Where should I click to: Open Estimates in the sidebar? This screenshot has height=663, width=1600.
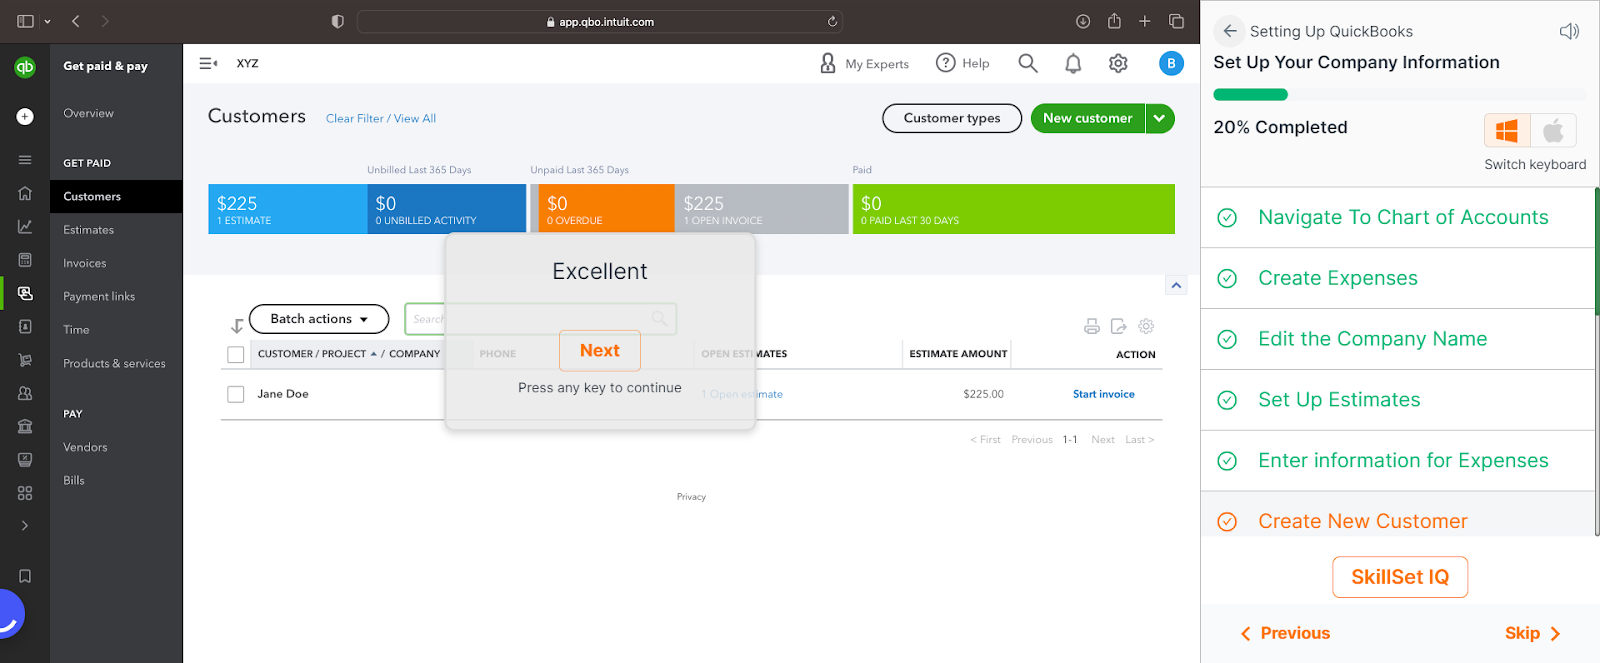(x=89, y=230)
